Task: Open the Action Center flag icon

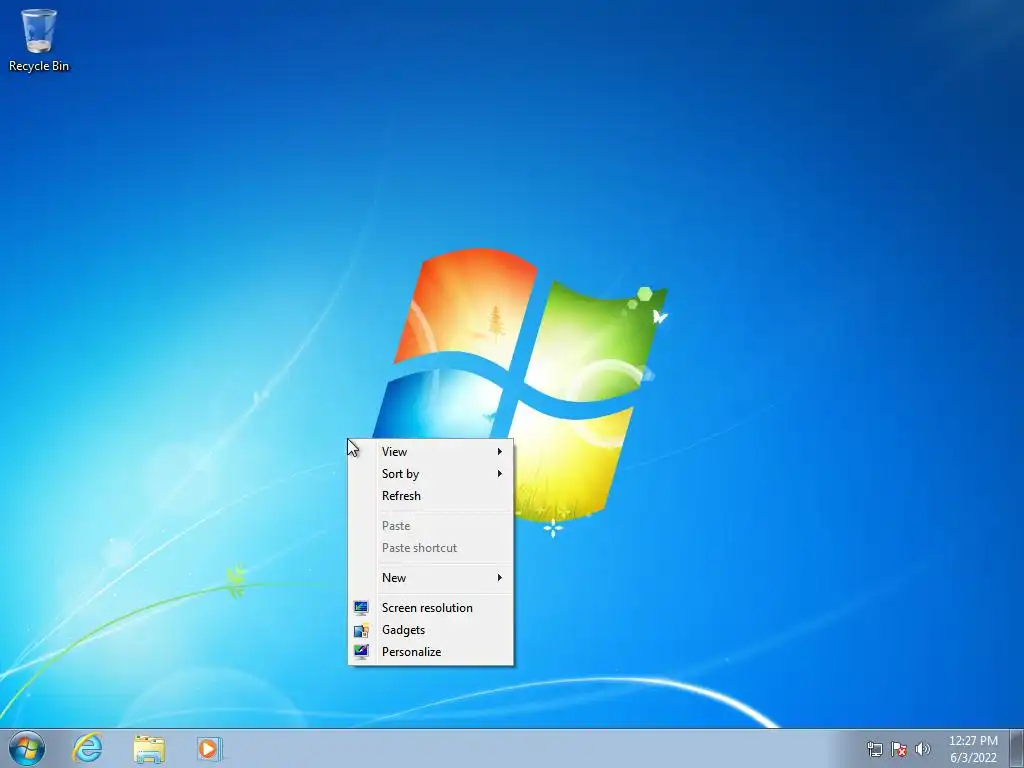Action: (x=899, y=749)
